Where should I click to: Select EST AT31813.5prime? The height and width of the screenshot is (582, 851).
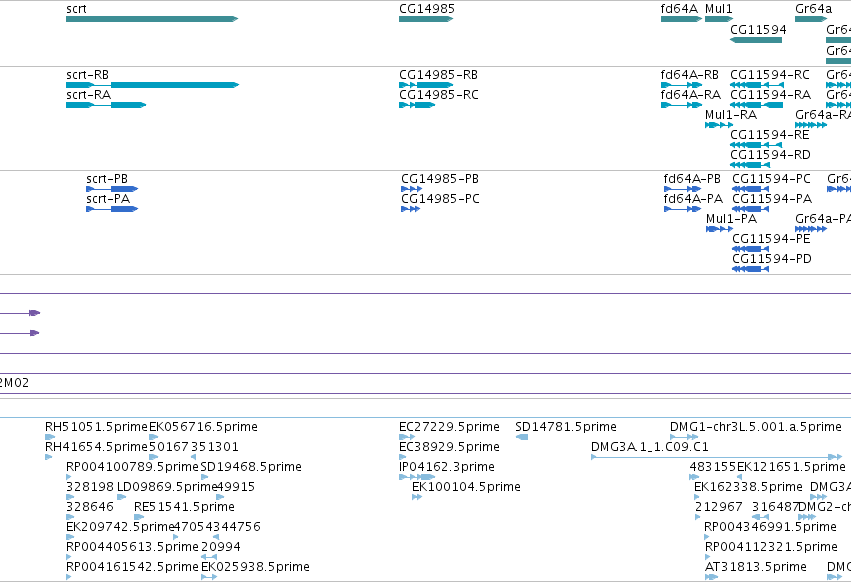(x=712, y=578)
